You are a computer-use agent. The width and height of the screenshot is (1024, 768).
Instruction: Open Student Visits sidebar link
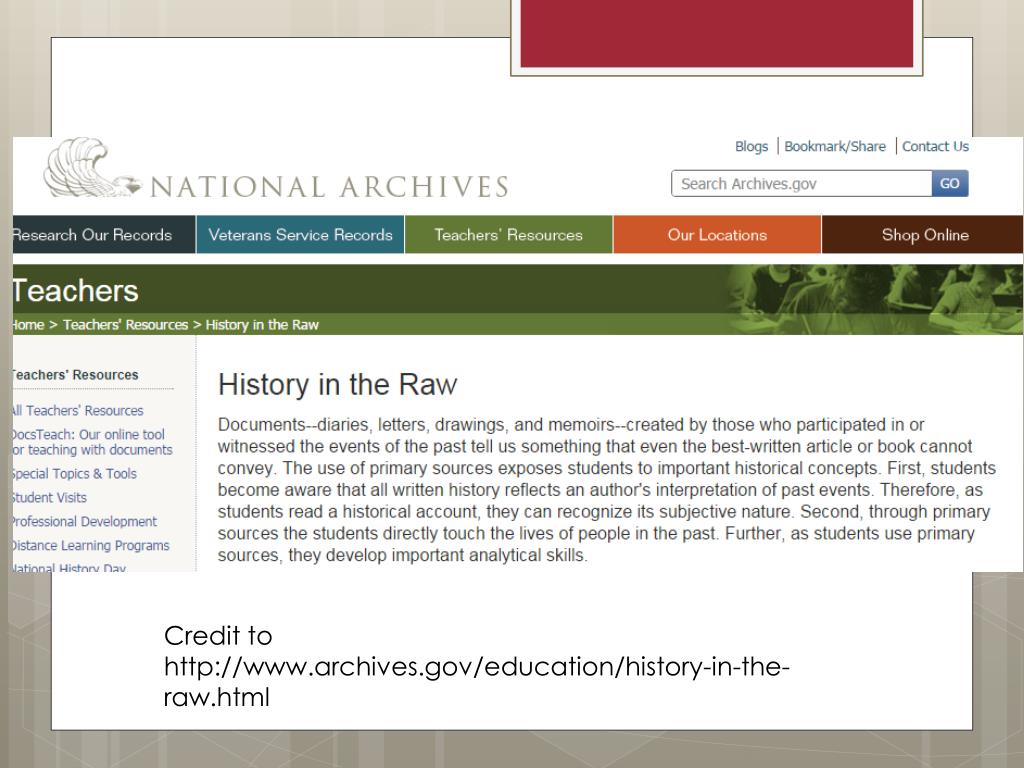point(50,498)
